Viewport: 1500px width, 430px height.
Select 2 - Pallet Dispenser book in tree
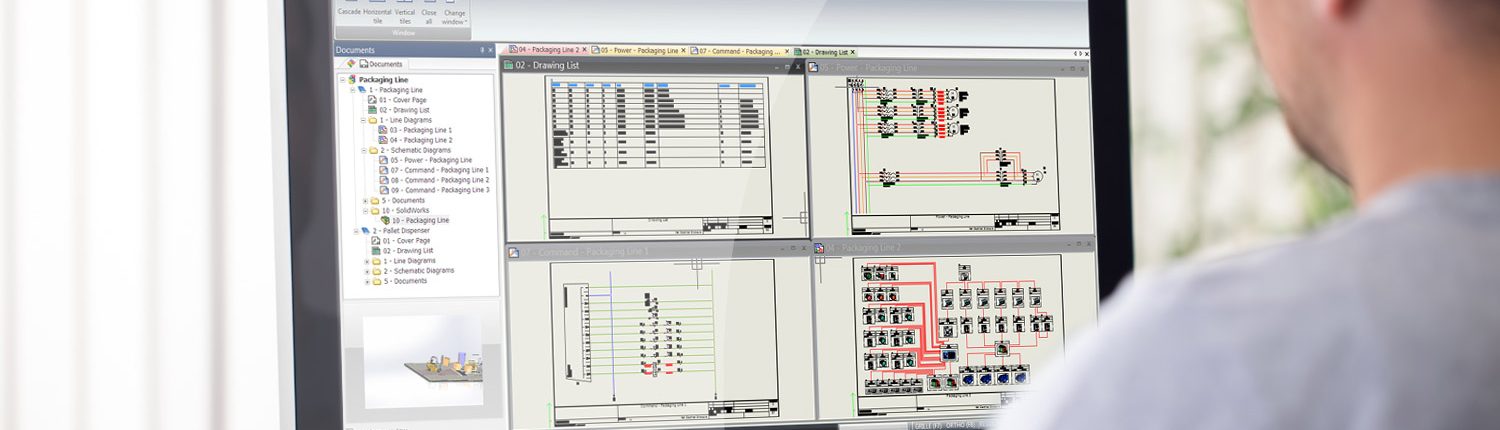400,230
